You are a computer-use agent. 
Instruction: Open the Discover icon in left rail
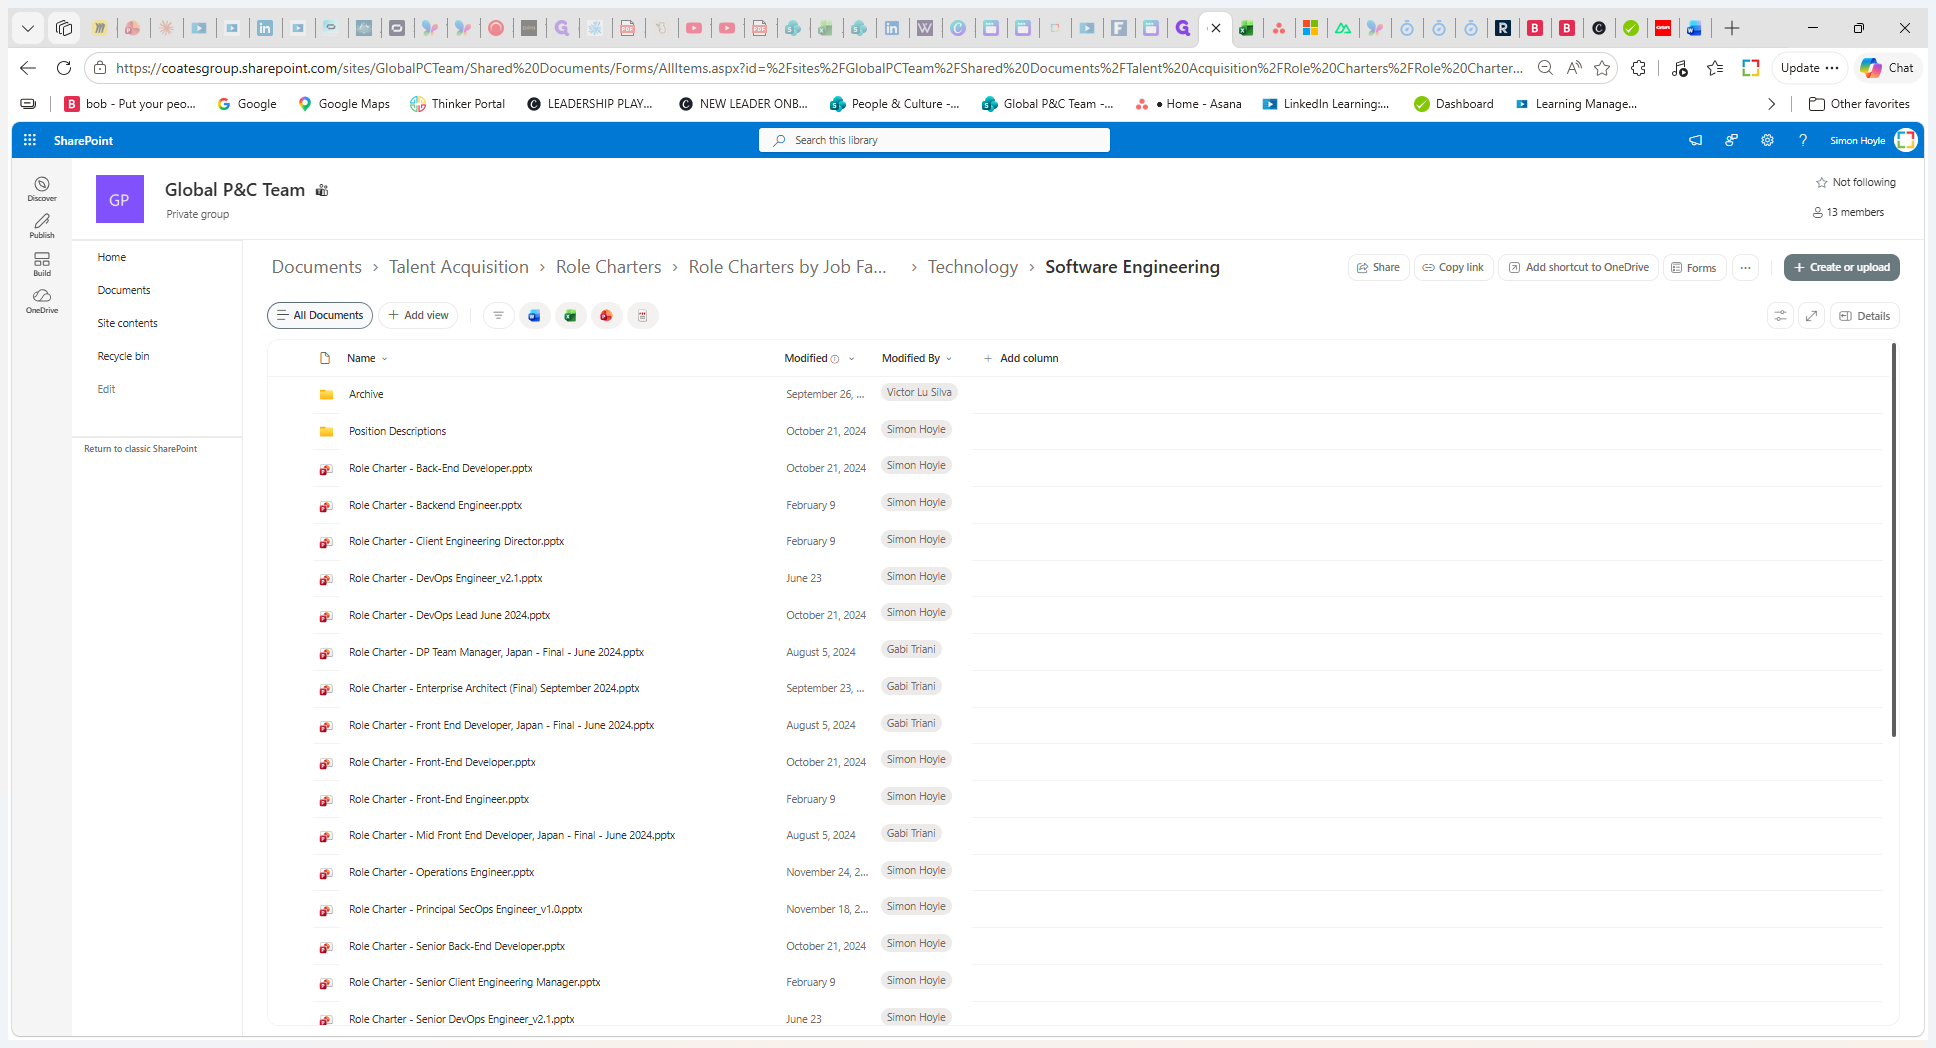(42, 188)
